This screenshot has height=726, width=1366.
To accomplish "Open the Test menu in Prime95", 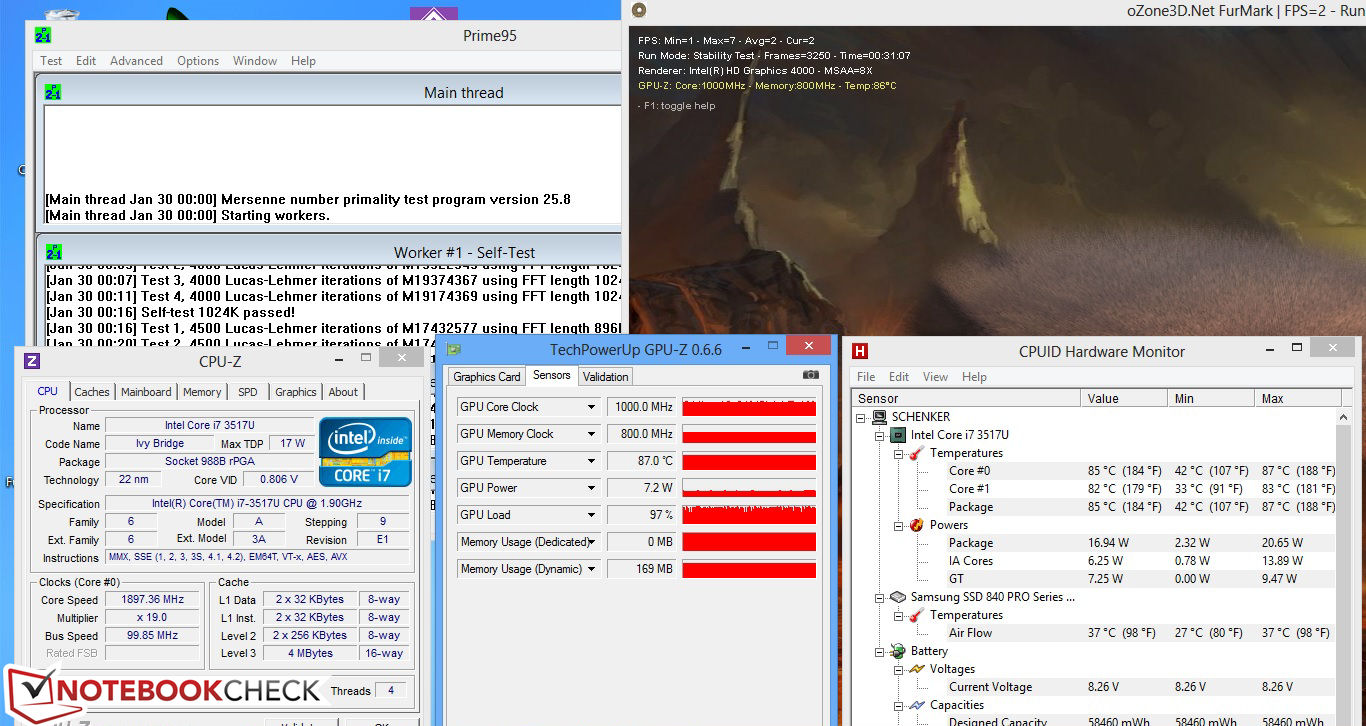I will [51, 61].
